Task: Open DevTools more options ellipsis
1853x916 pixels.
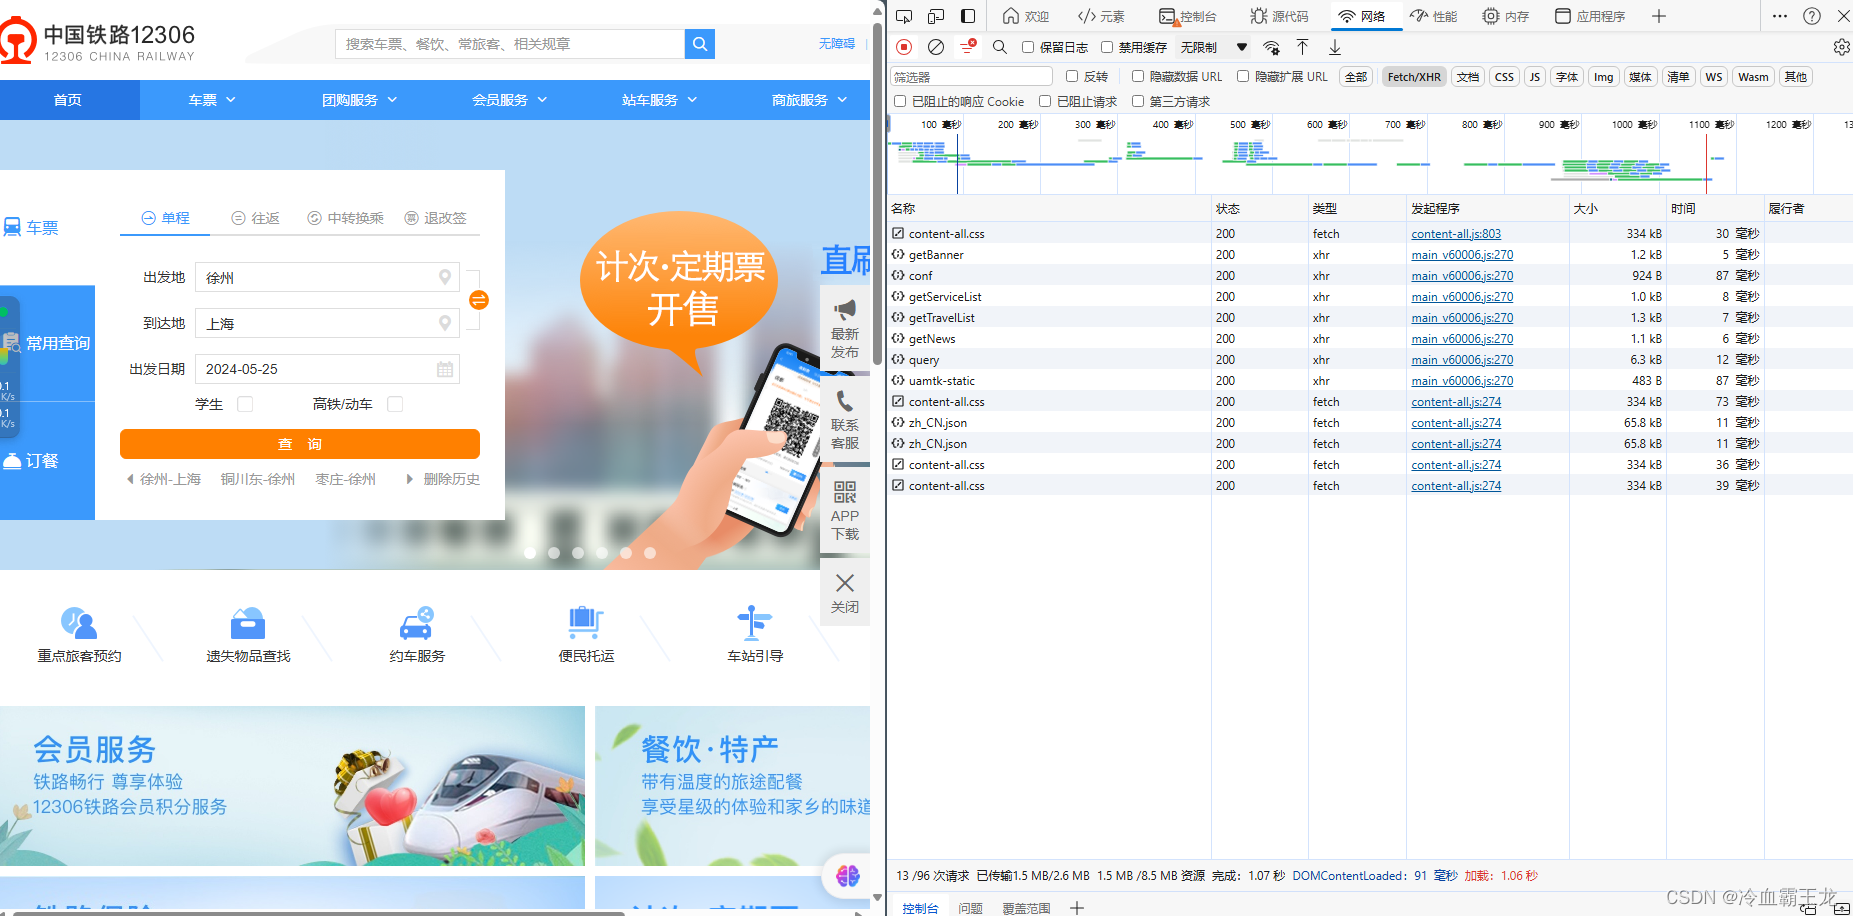Action: [1780, 16]
